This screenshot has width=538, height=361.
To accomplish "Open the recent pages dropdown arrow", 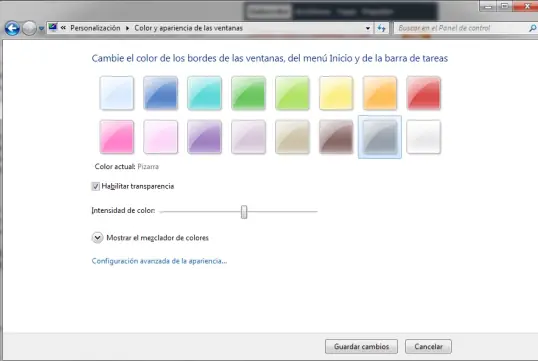I will tap(41, 28).
